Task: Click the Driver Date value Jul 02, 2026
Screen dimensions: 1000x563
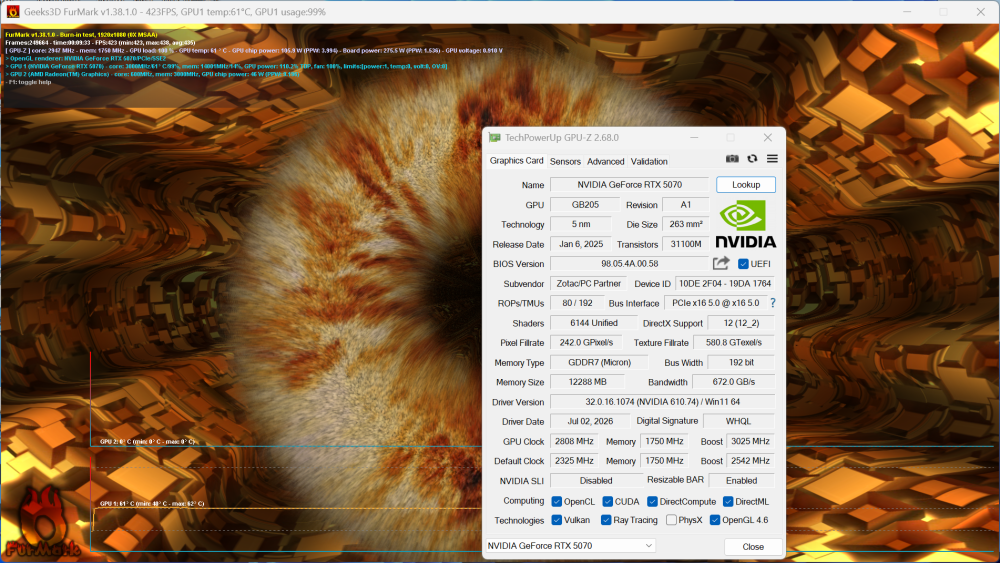Action: click(x=590, y=421)
